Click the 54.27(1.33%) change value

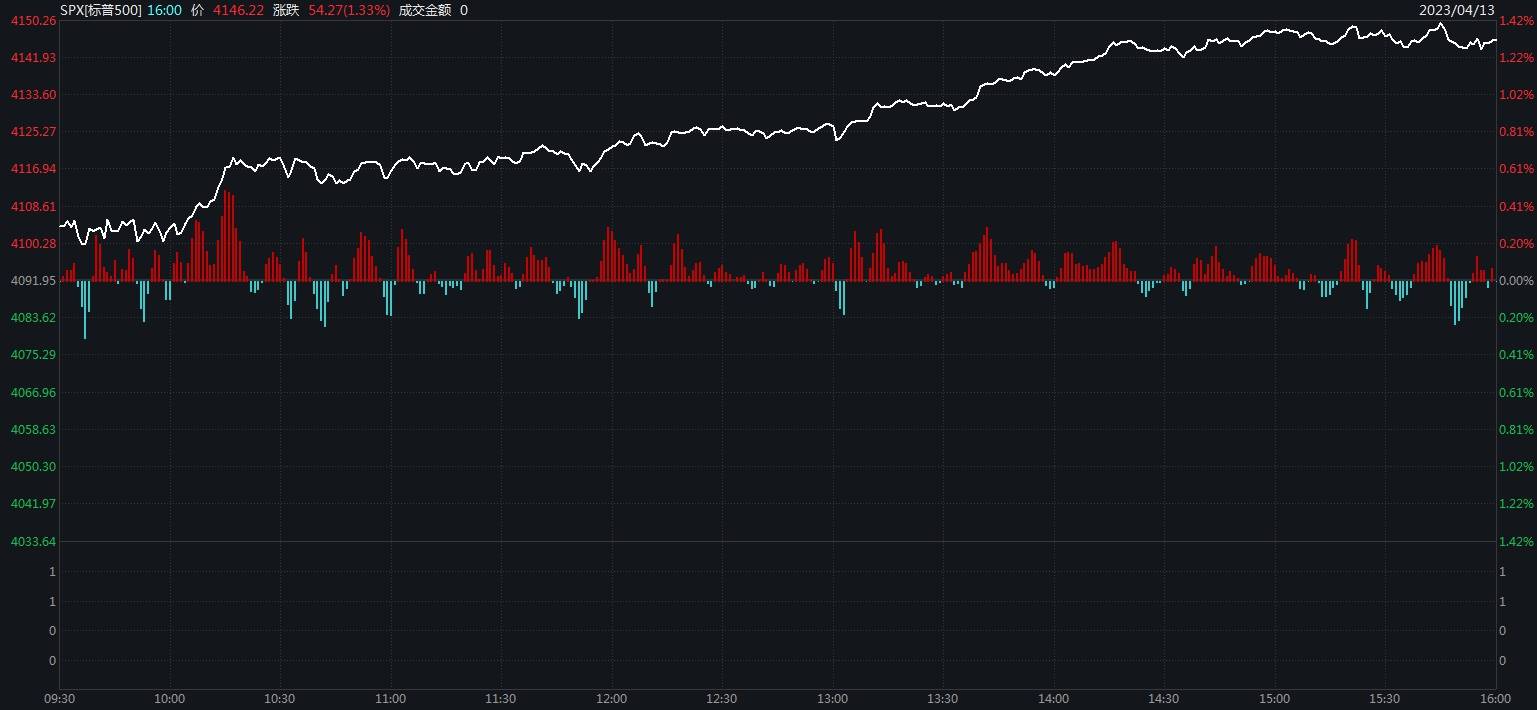[x=349, y=10]
